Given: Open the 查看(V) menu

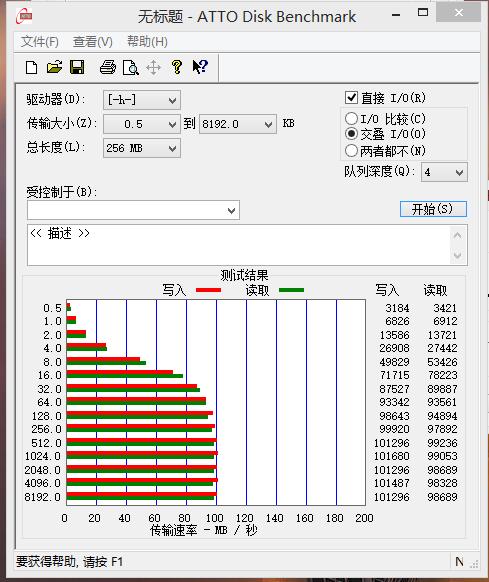Looking at the screenshot, I should point(93,42).
